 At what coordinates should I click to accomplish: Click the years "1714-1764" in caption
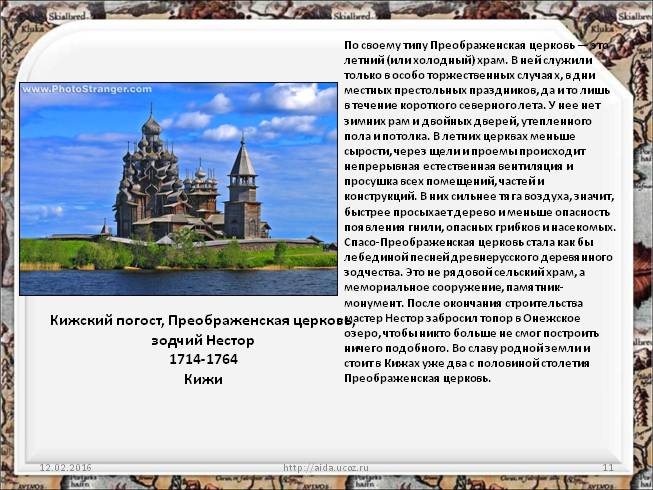click(x=196, y=359)
